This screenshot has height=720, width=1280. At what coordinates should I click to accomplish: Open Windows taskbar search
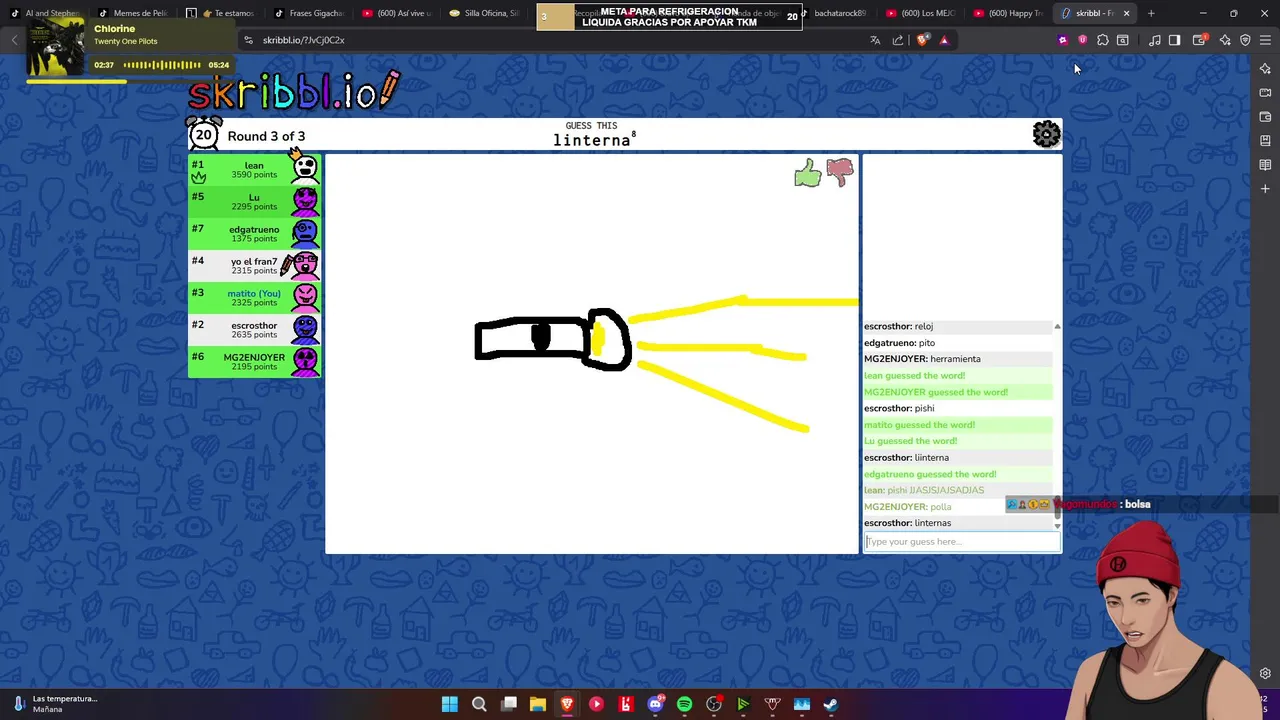tap(479, 704)
